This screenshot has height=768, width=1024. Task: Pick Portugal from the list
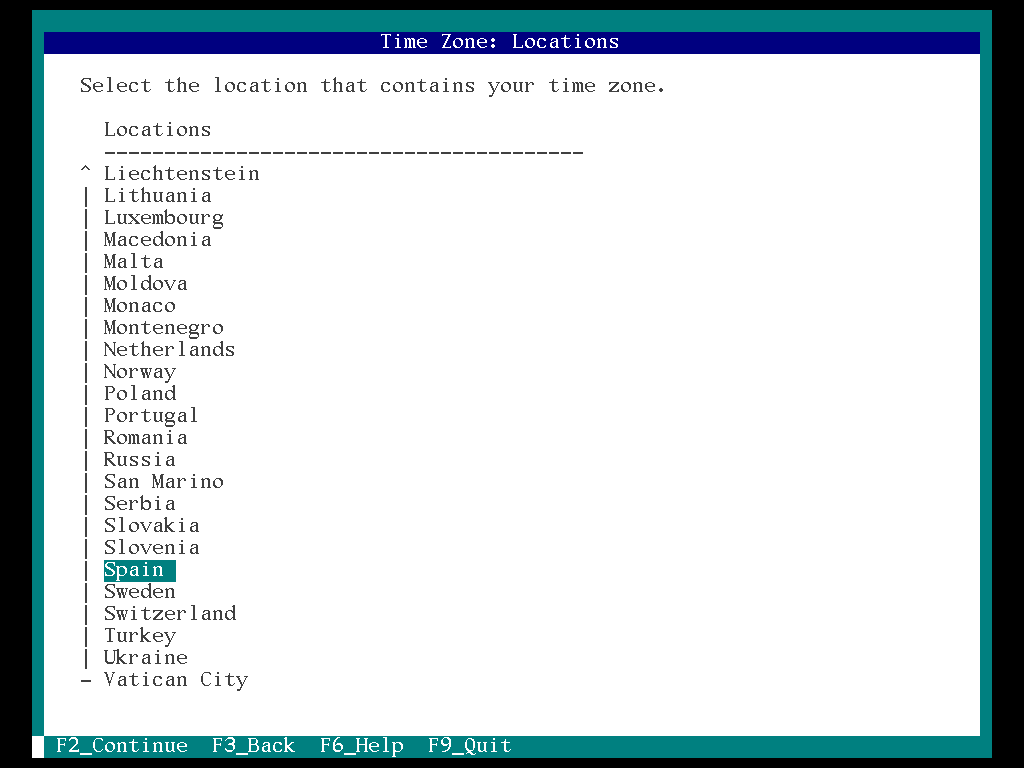coord(151,416)
